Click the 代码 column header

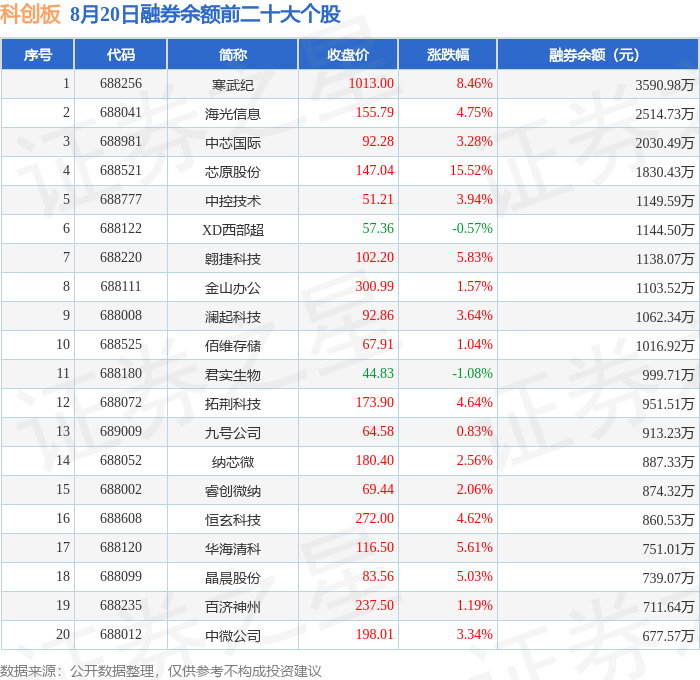pyautogui.click(x=121, y=54)
